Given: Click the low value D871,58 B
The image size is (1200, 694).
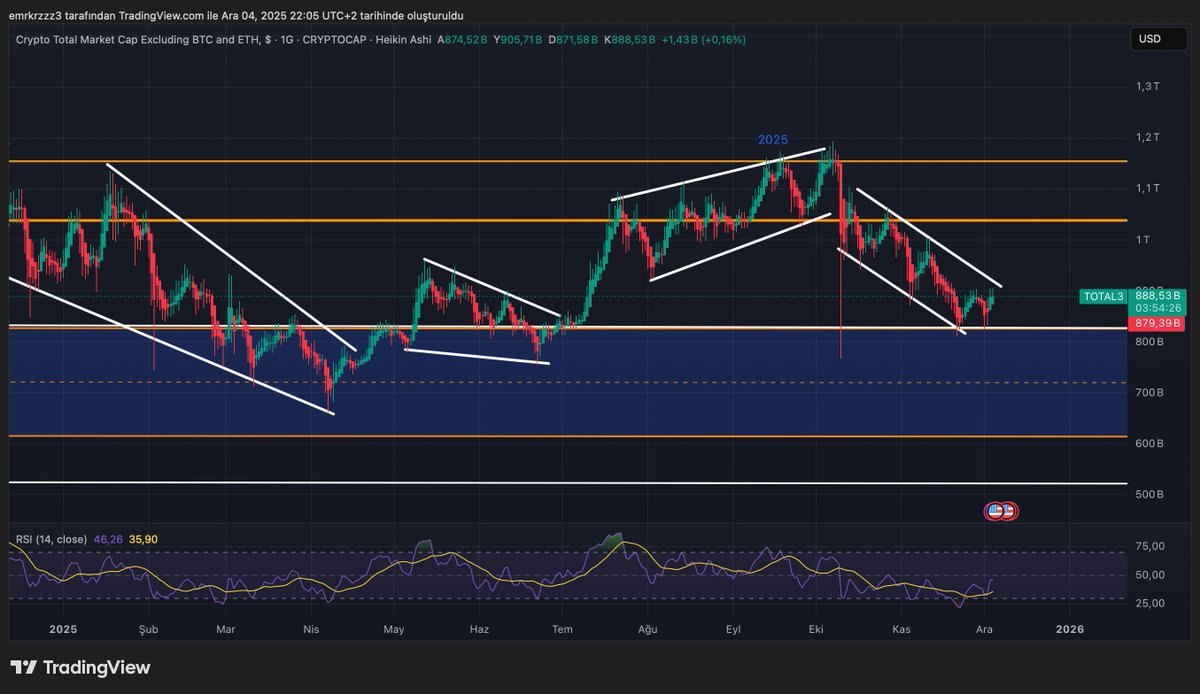Looking at the screenshot, I should [574, 40].
